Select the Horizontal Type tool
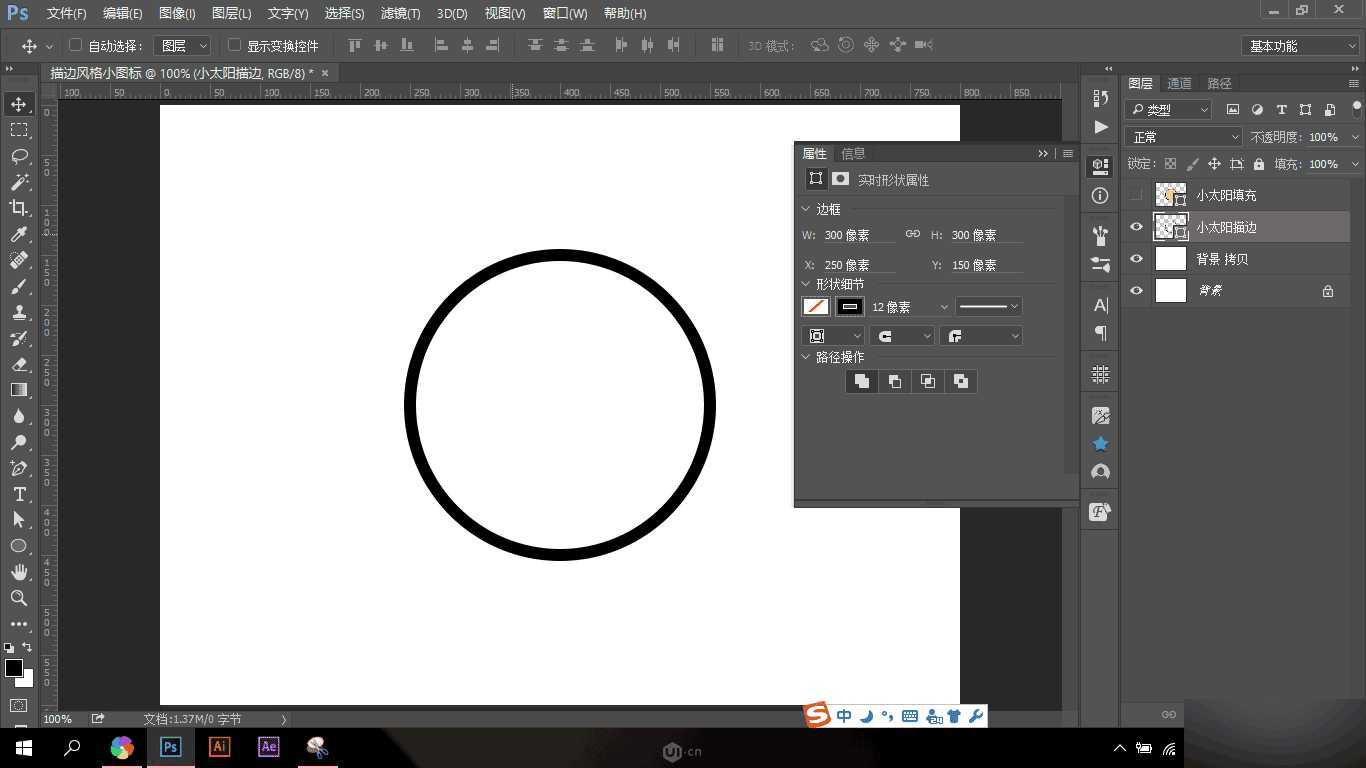 pos(18,494)
